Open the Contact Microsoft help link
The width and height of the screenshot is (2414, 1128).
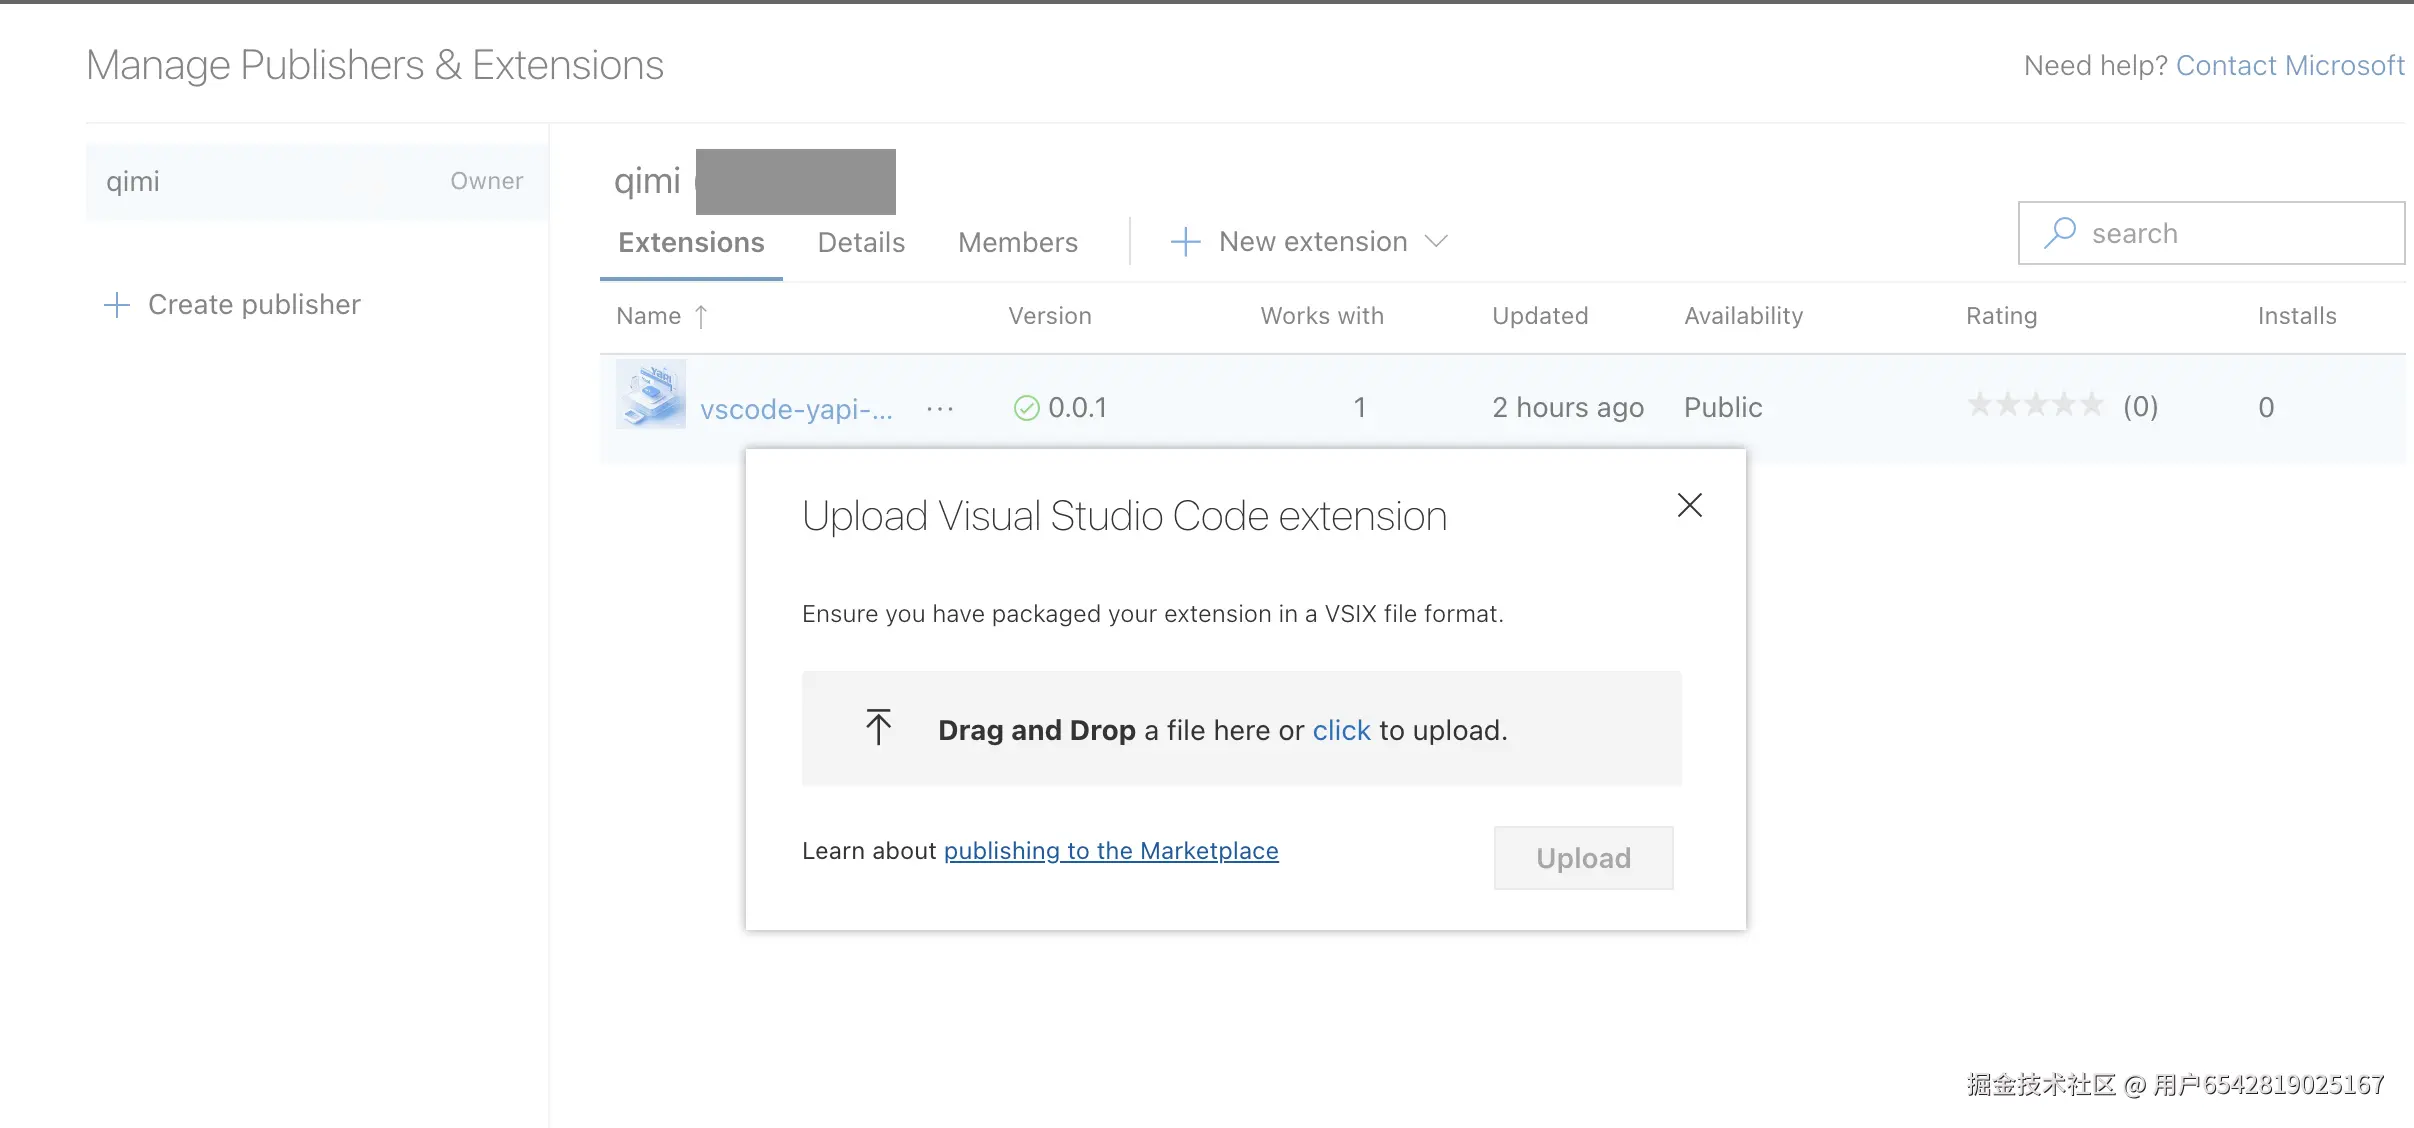click(x=2289, y=66)
